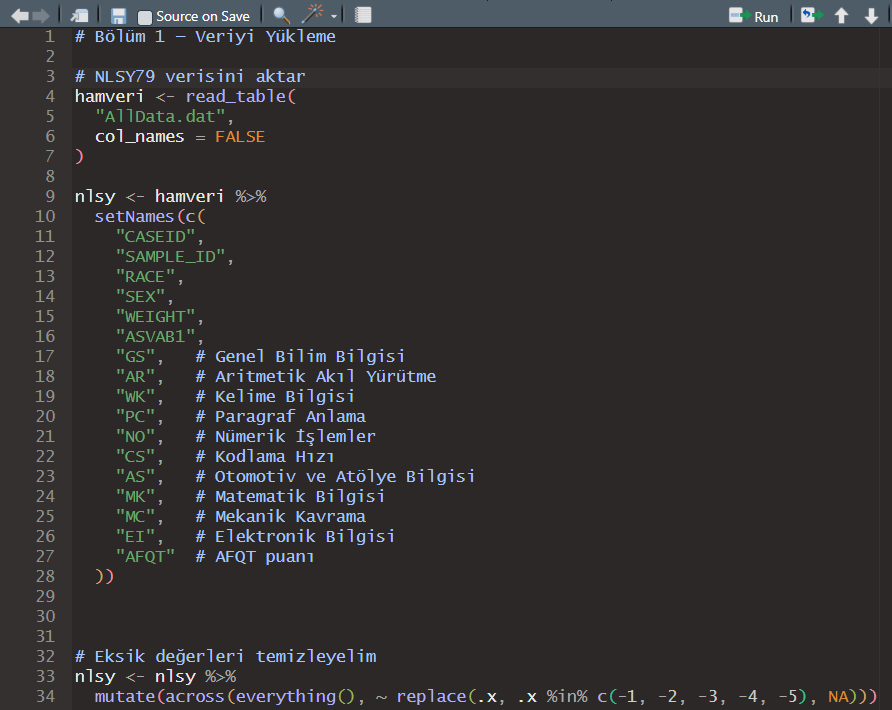Viewport: 892px width, 710px height.
Task: Click on setNames(c( on line 10
Action: 150,216
